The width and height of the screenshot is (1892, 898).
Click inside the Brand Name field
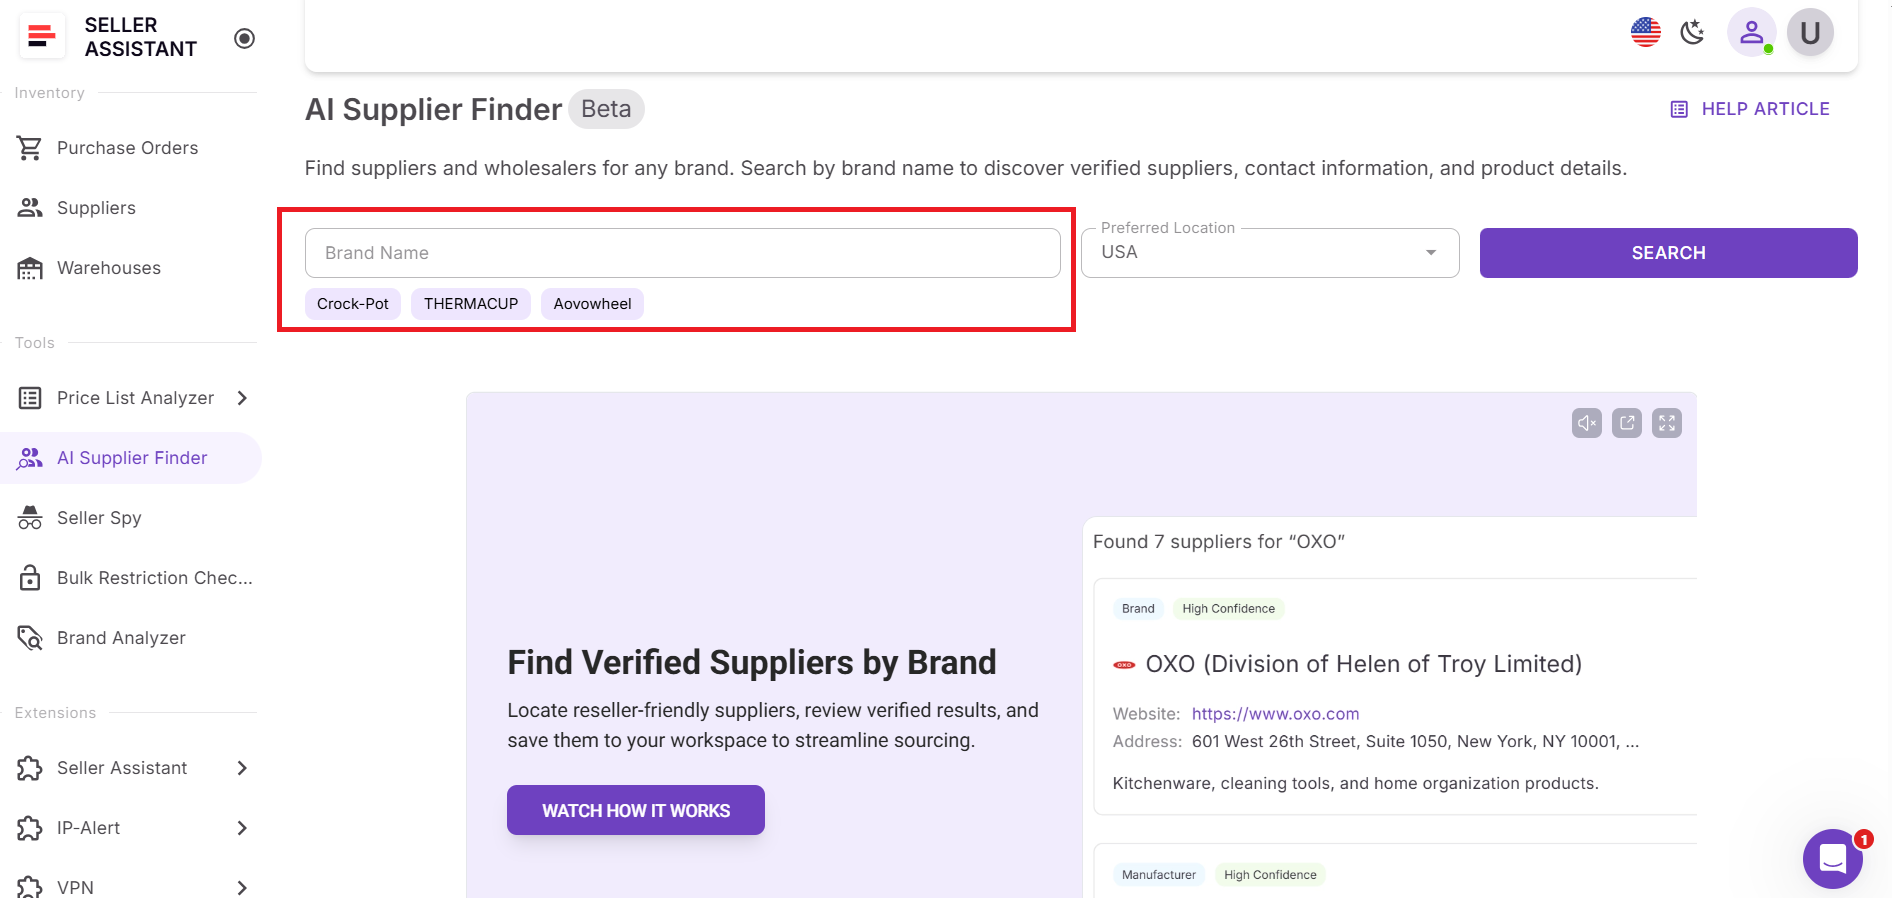(683, 253)
